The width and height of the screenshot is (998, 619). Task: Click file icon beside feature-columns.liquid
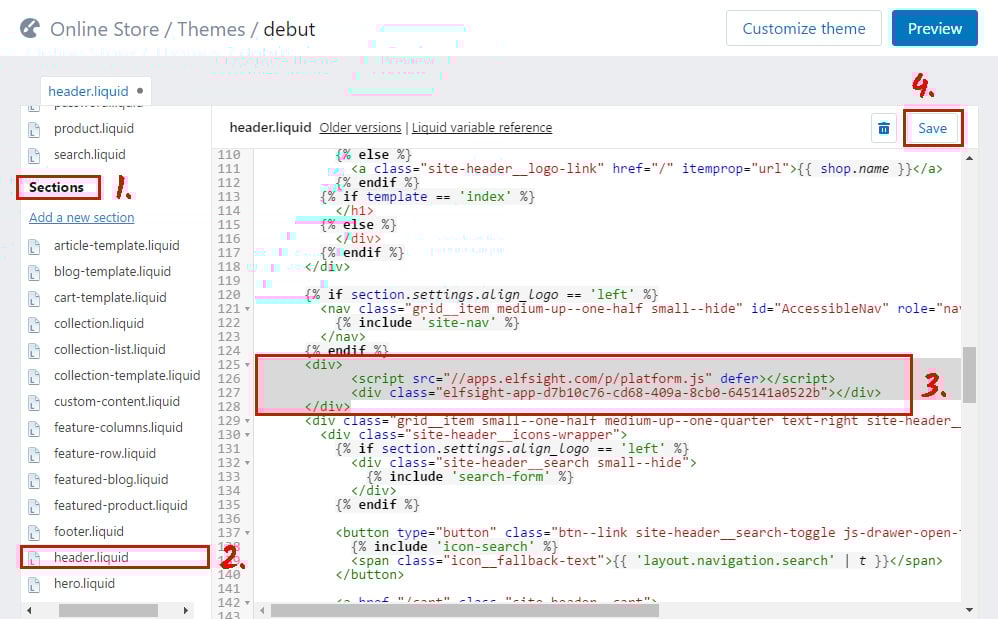[34, 429]
